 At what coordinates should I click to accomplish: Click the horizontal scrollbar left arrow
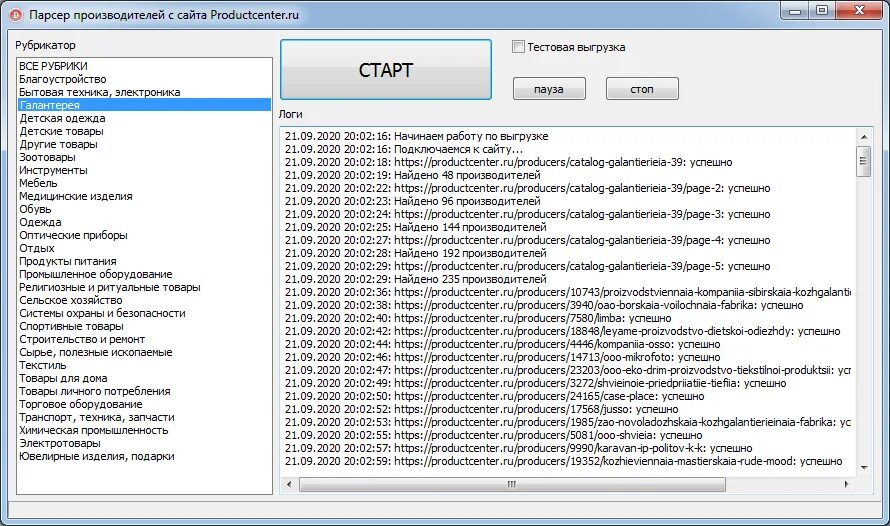289,485
